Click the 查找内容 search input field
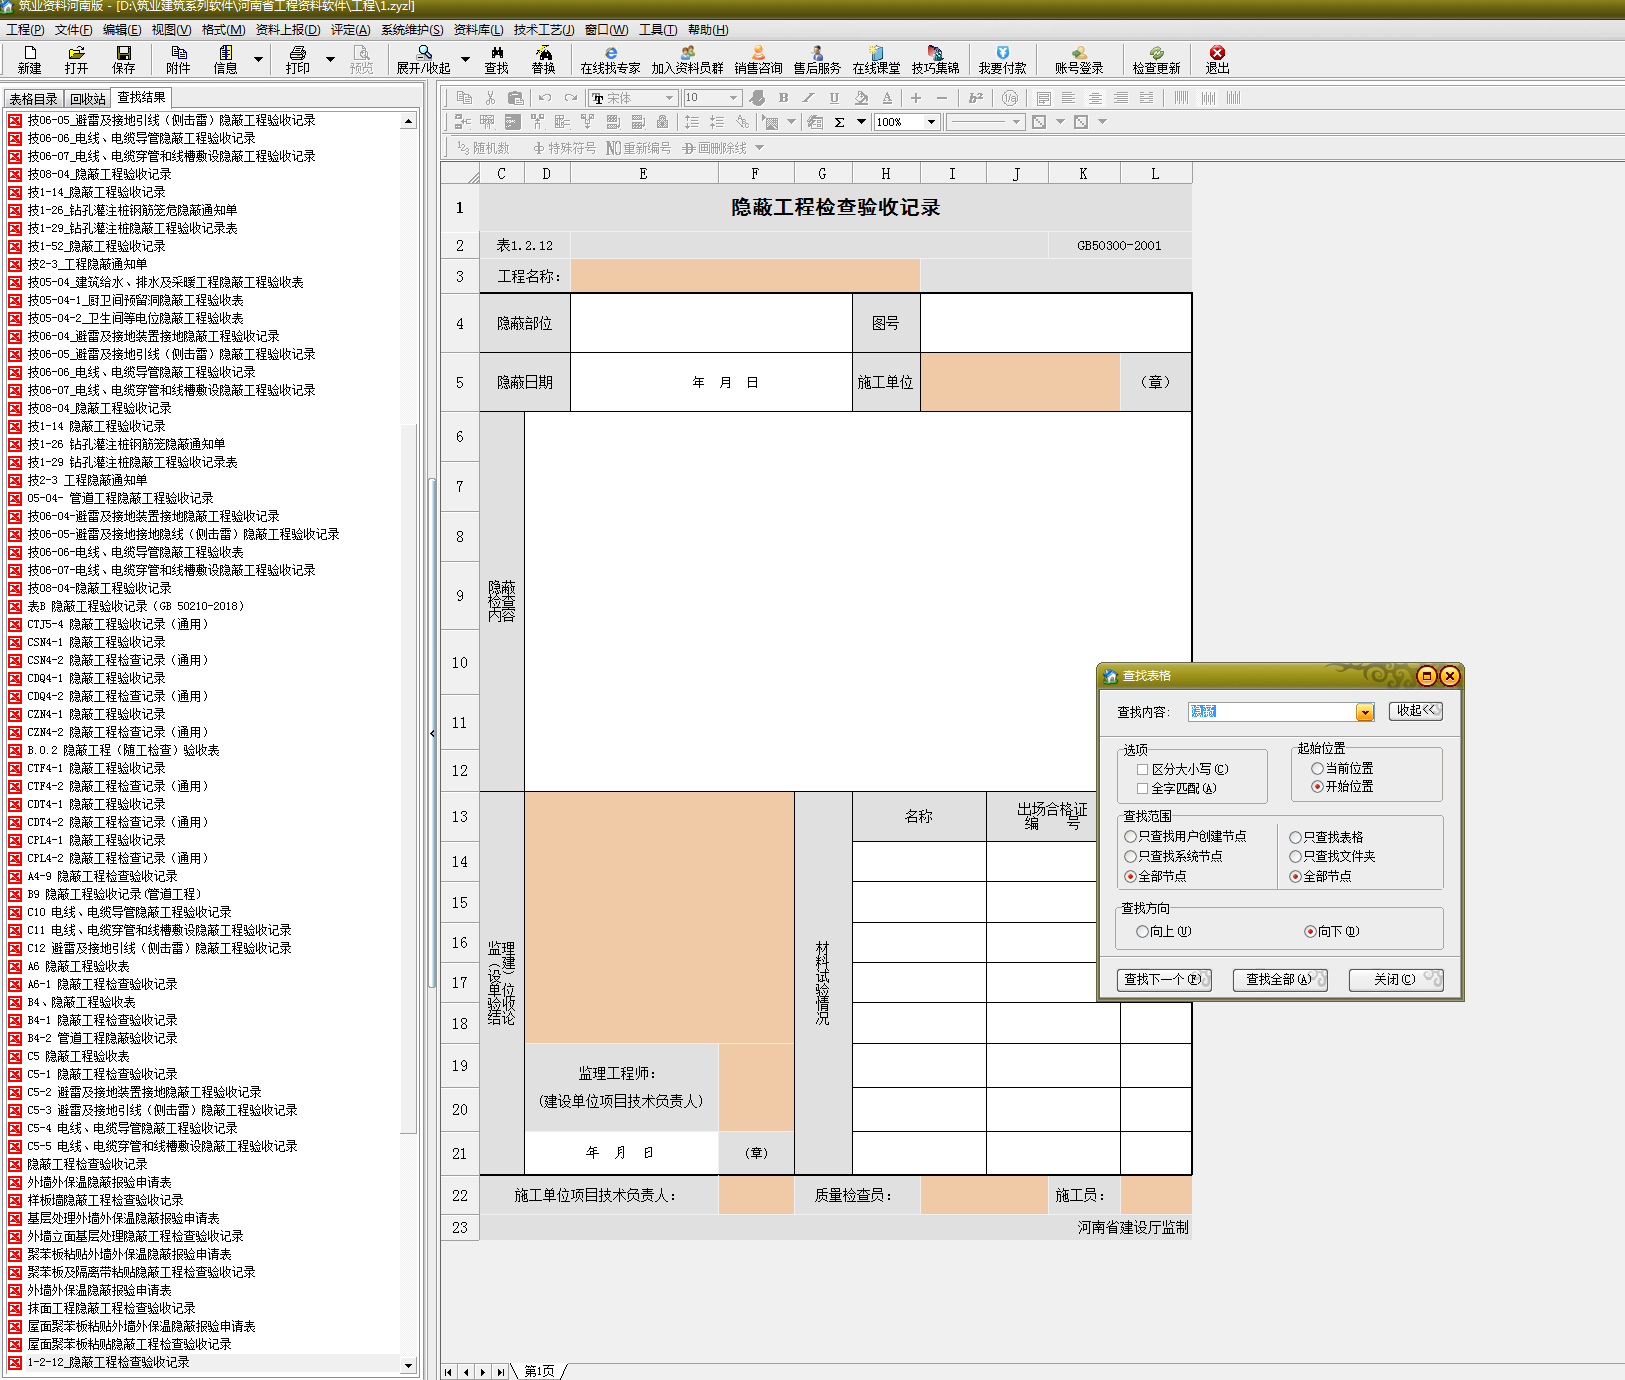Screen dimensions: 1625x1380 tap(1272, 712)
